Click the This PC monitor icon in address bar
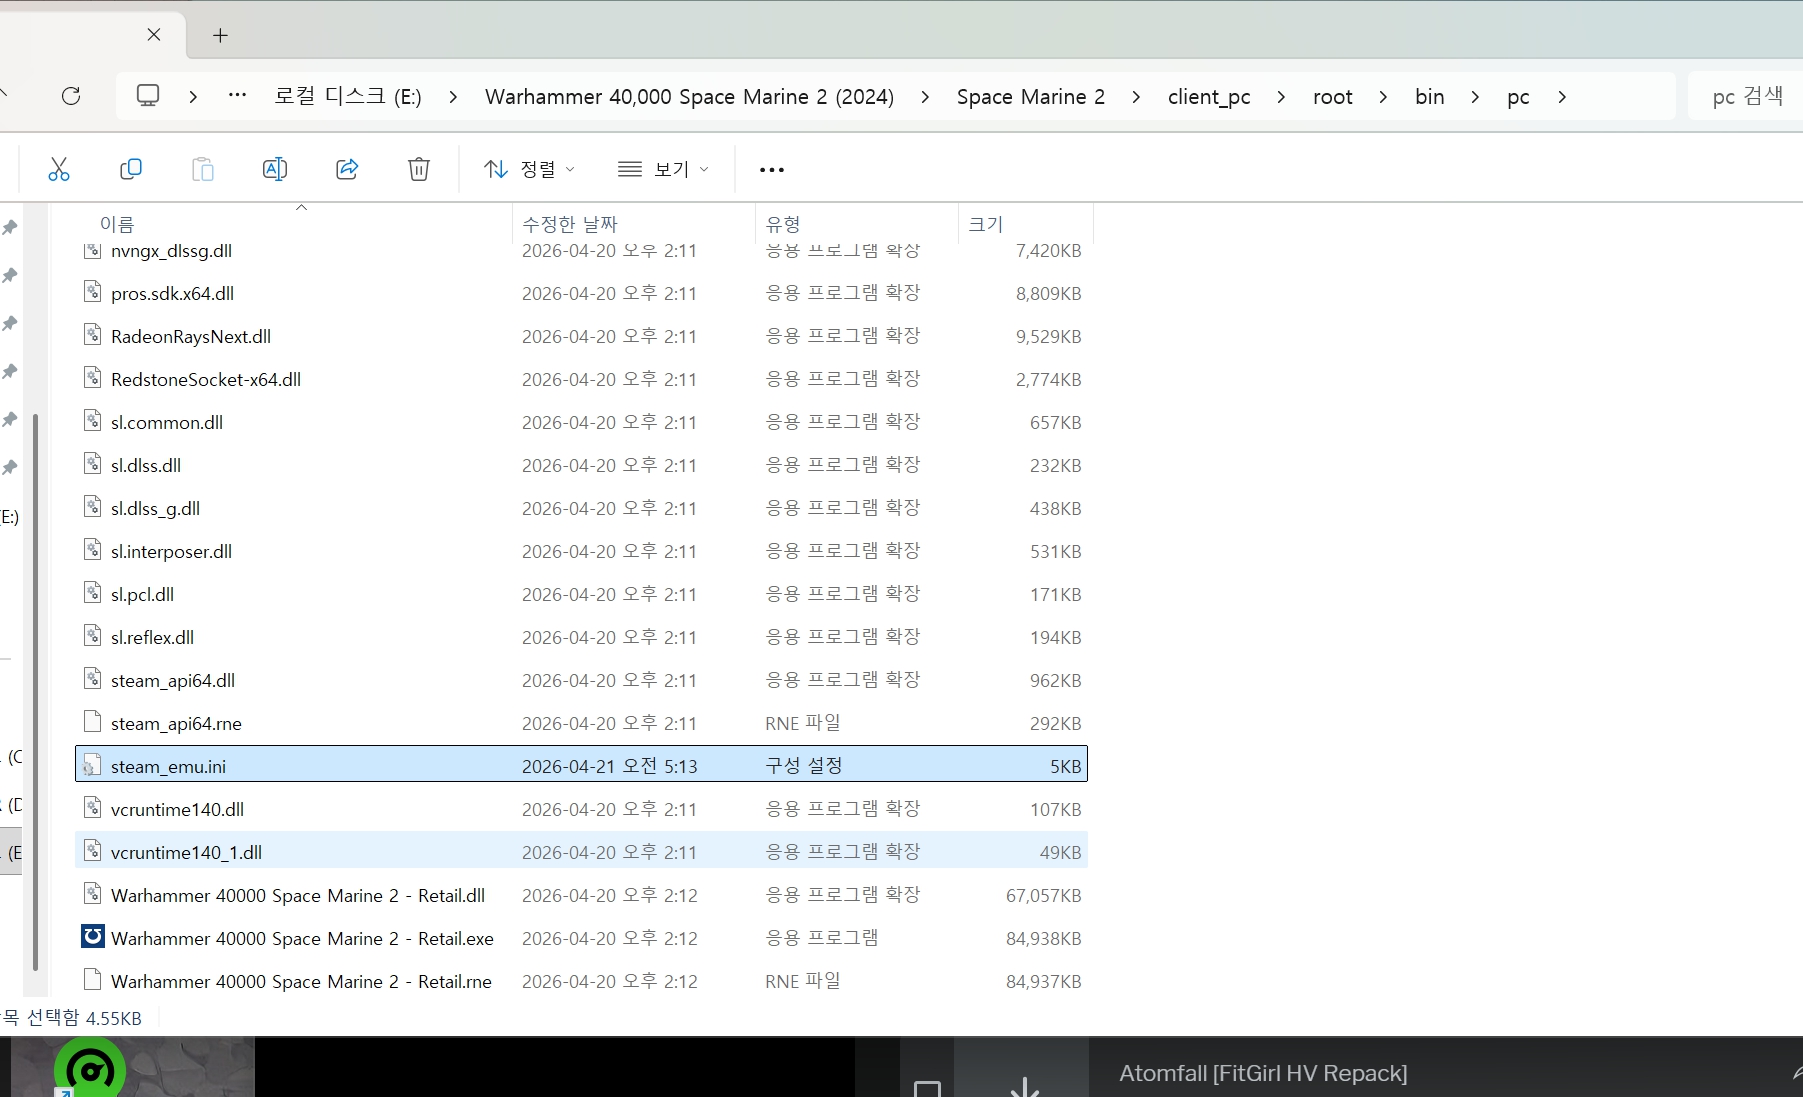 coord(148,96)
